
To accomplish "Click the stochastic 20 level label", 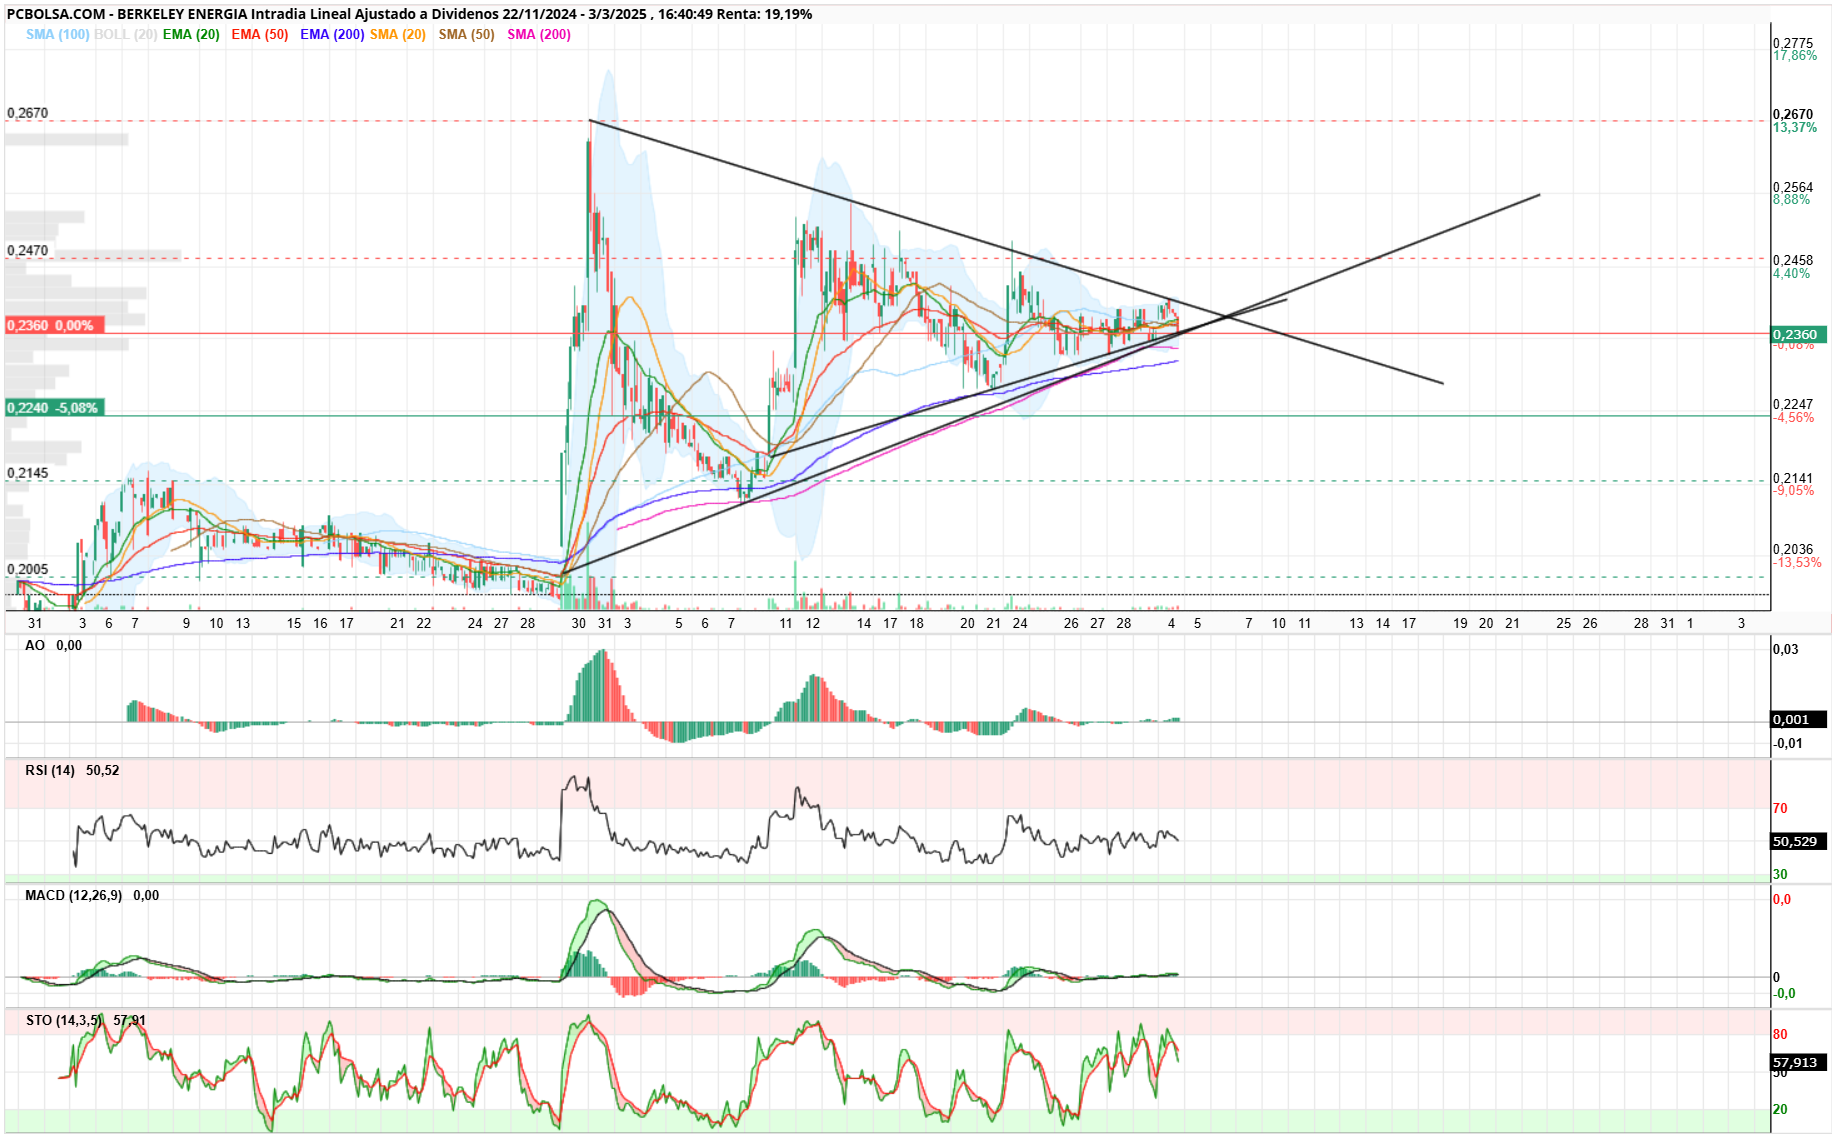I will click(1780, 1109).
